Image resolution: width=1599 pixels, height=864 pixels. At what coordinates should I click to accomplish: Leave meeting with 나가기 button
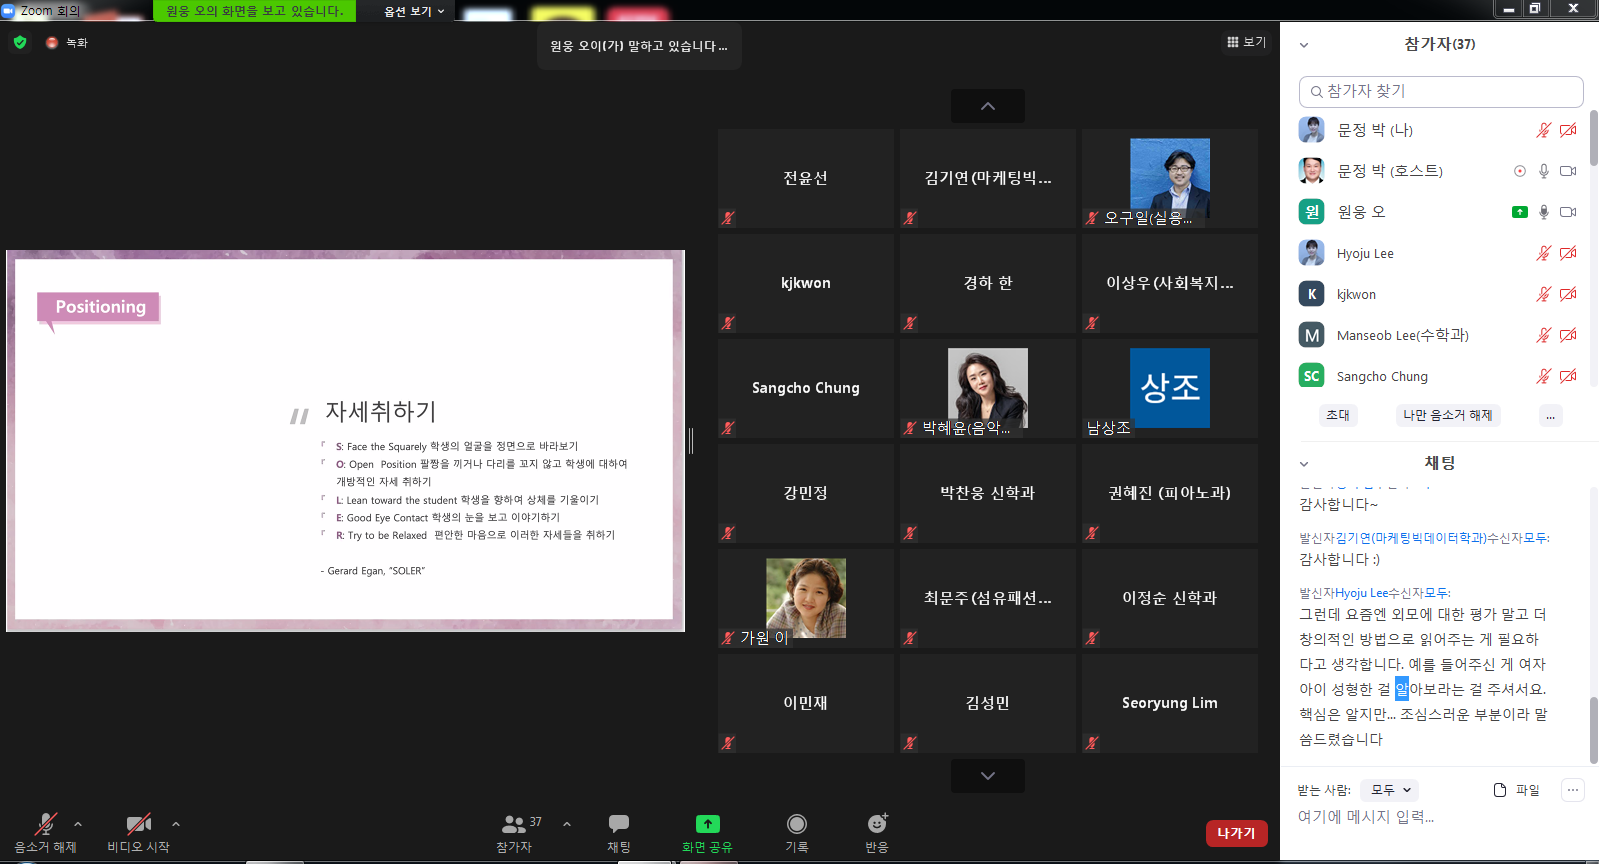1236,833
